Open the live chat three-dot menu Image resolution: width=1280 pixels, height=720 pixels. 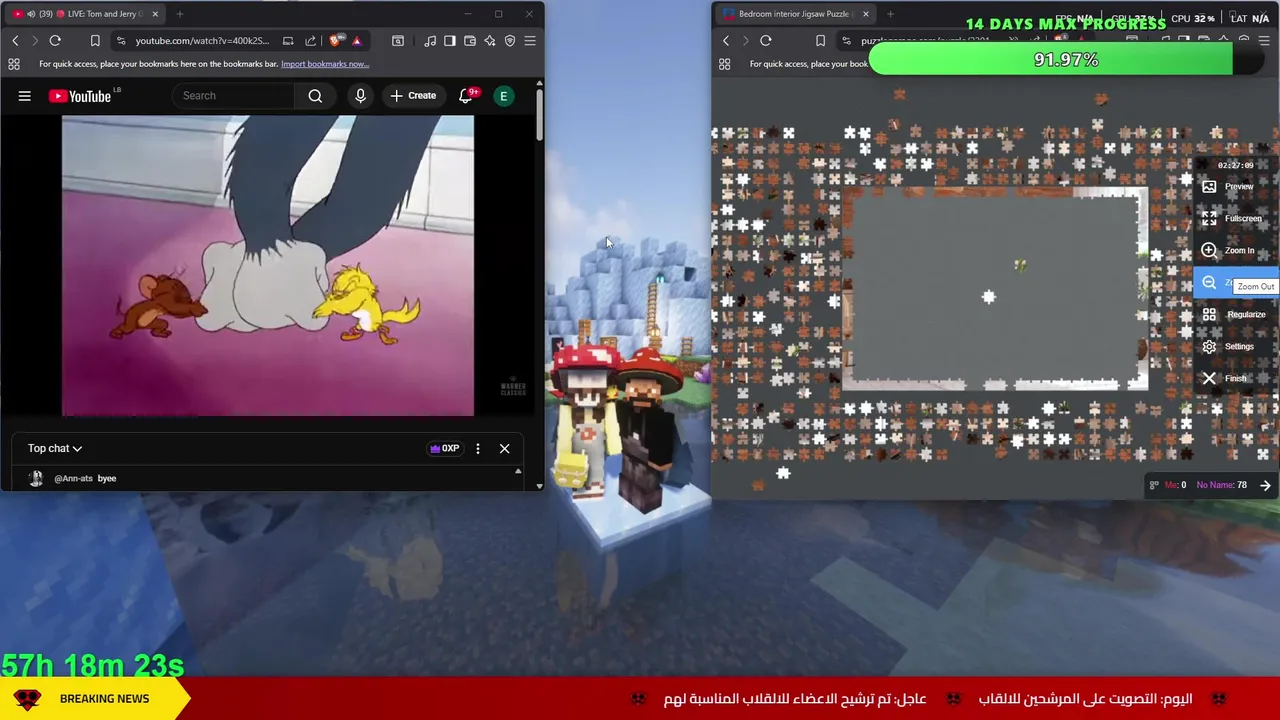pyautogui.click(x=478, y=448)
